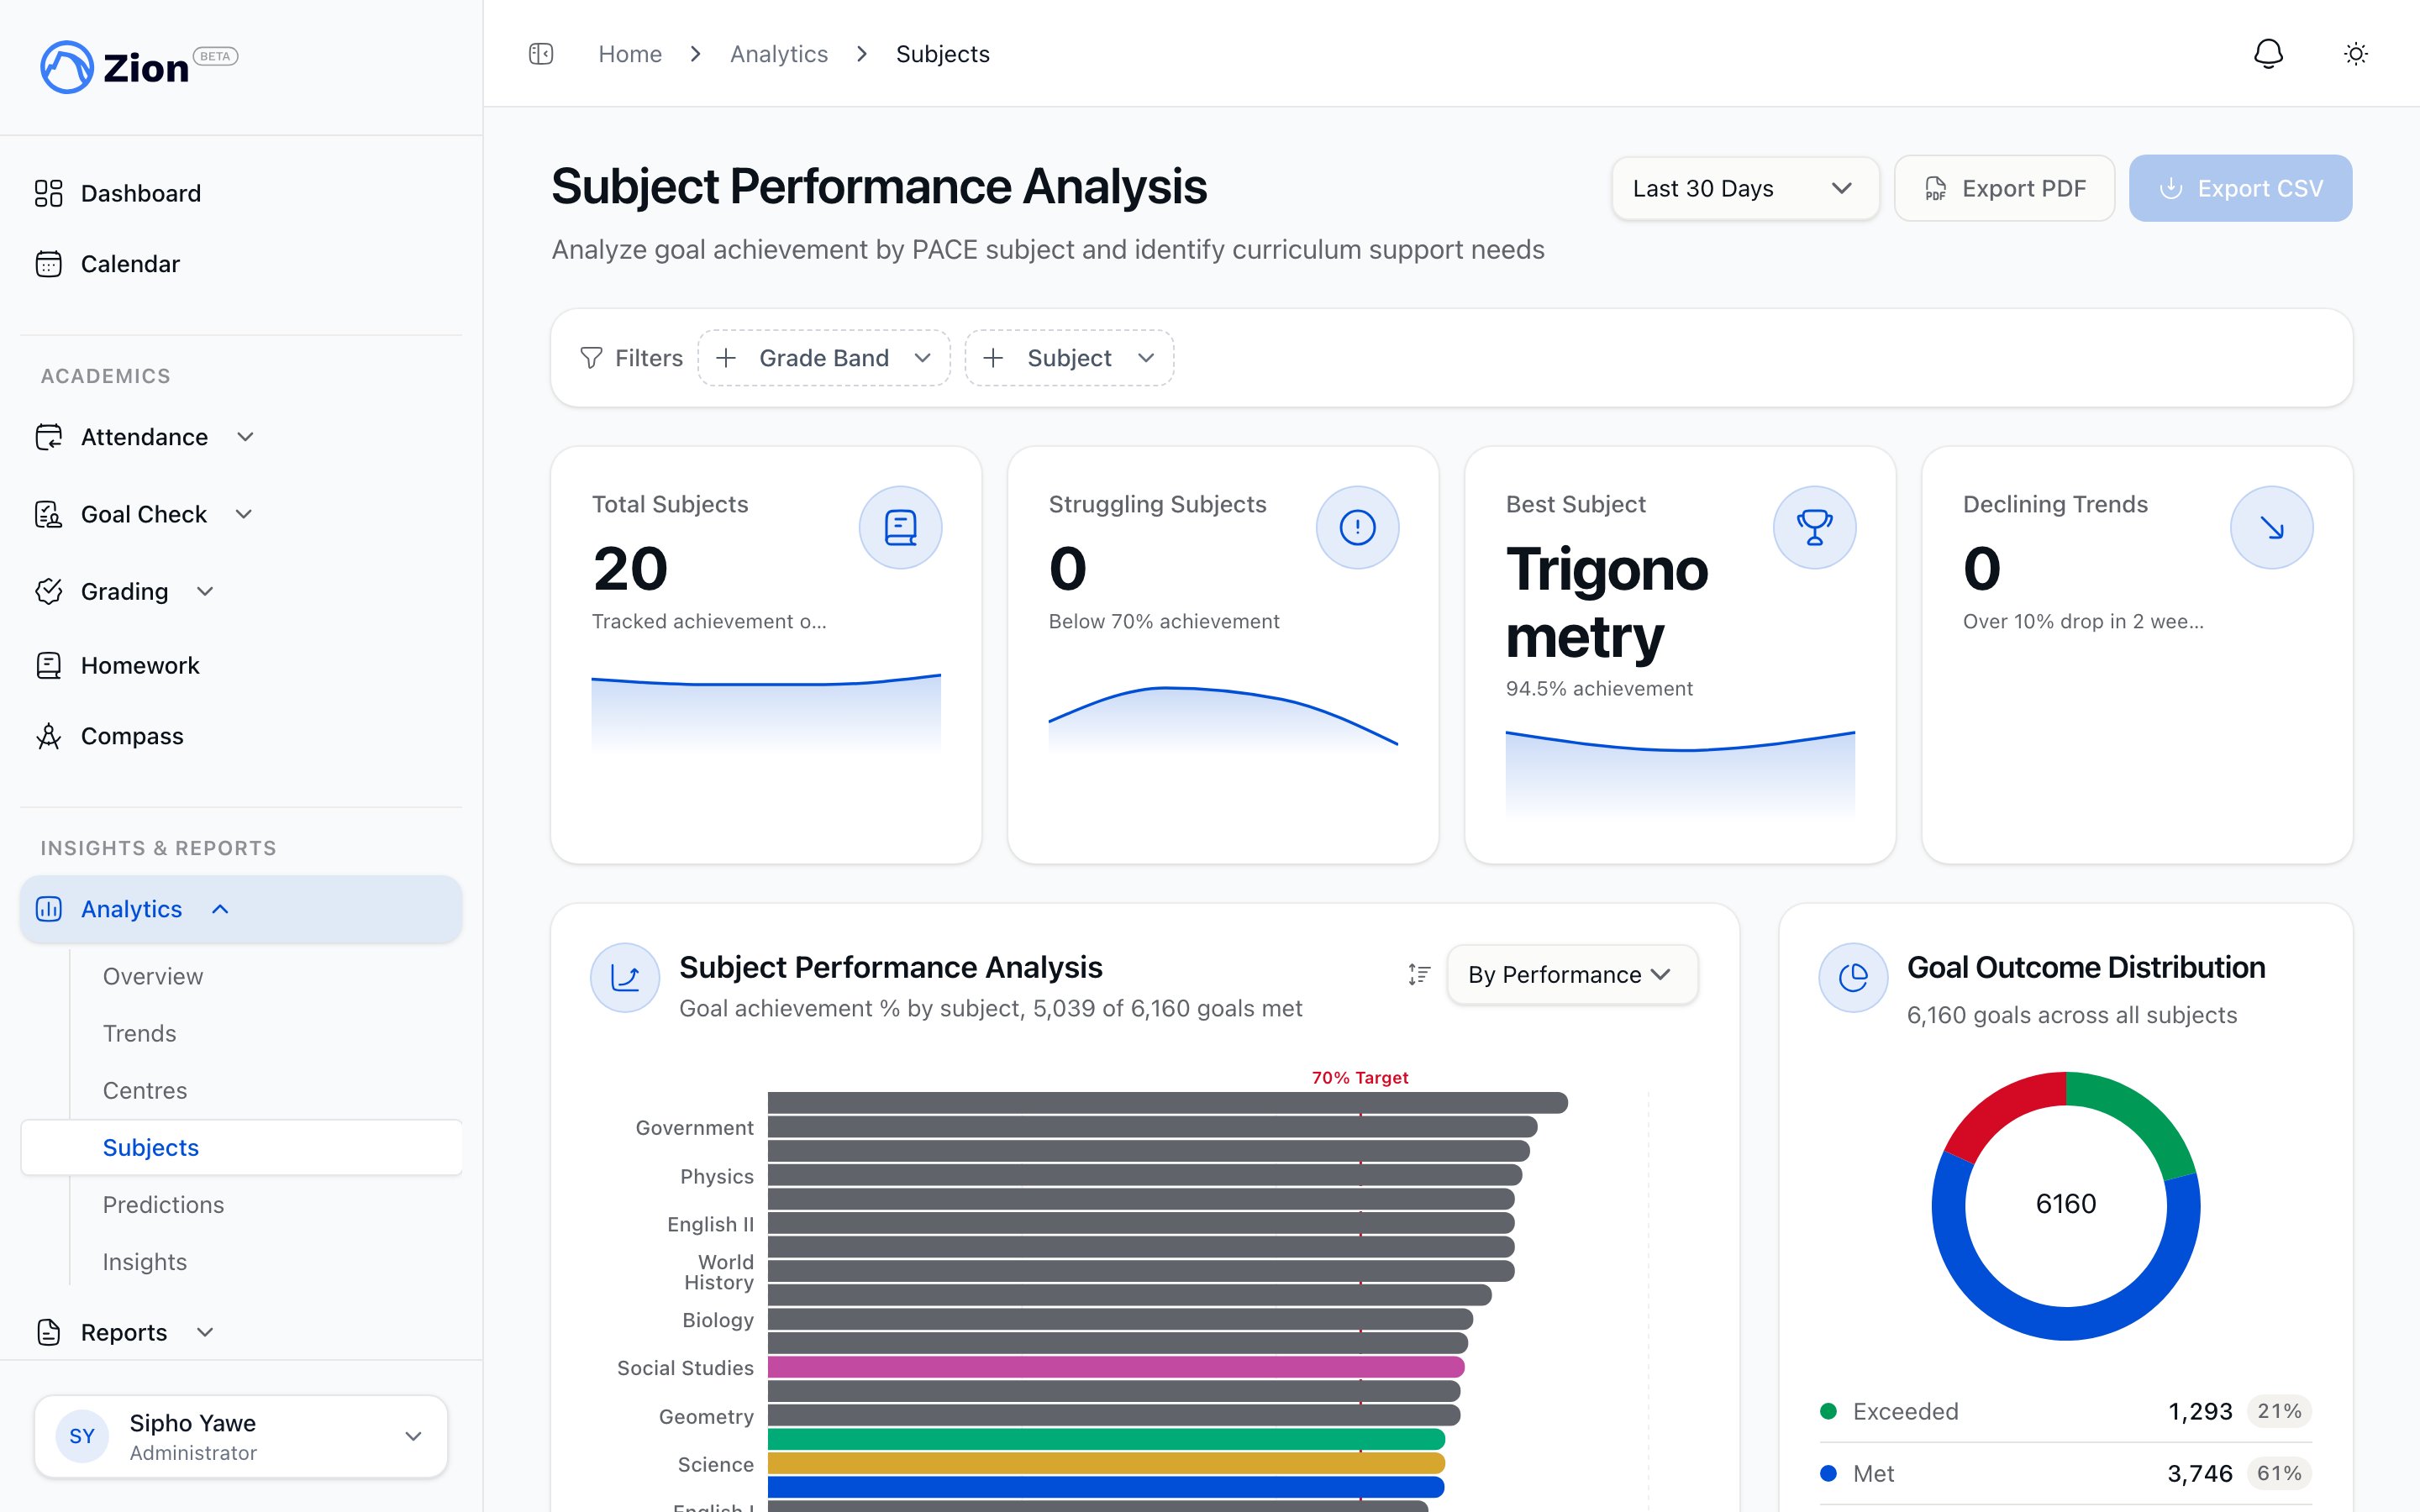Open the Homework page
Viewport: 2420px width, 1512px height.
tap(241, 665)
